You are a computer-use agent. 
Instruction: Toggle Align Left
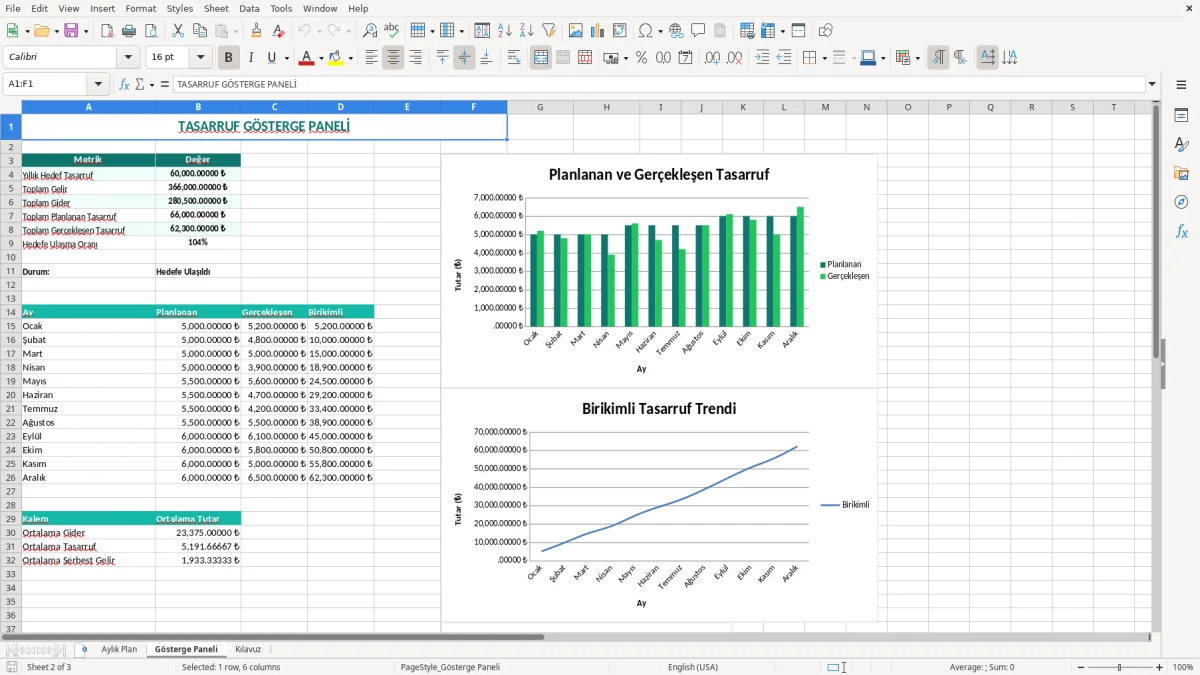(x=371, y=58)
